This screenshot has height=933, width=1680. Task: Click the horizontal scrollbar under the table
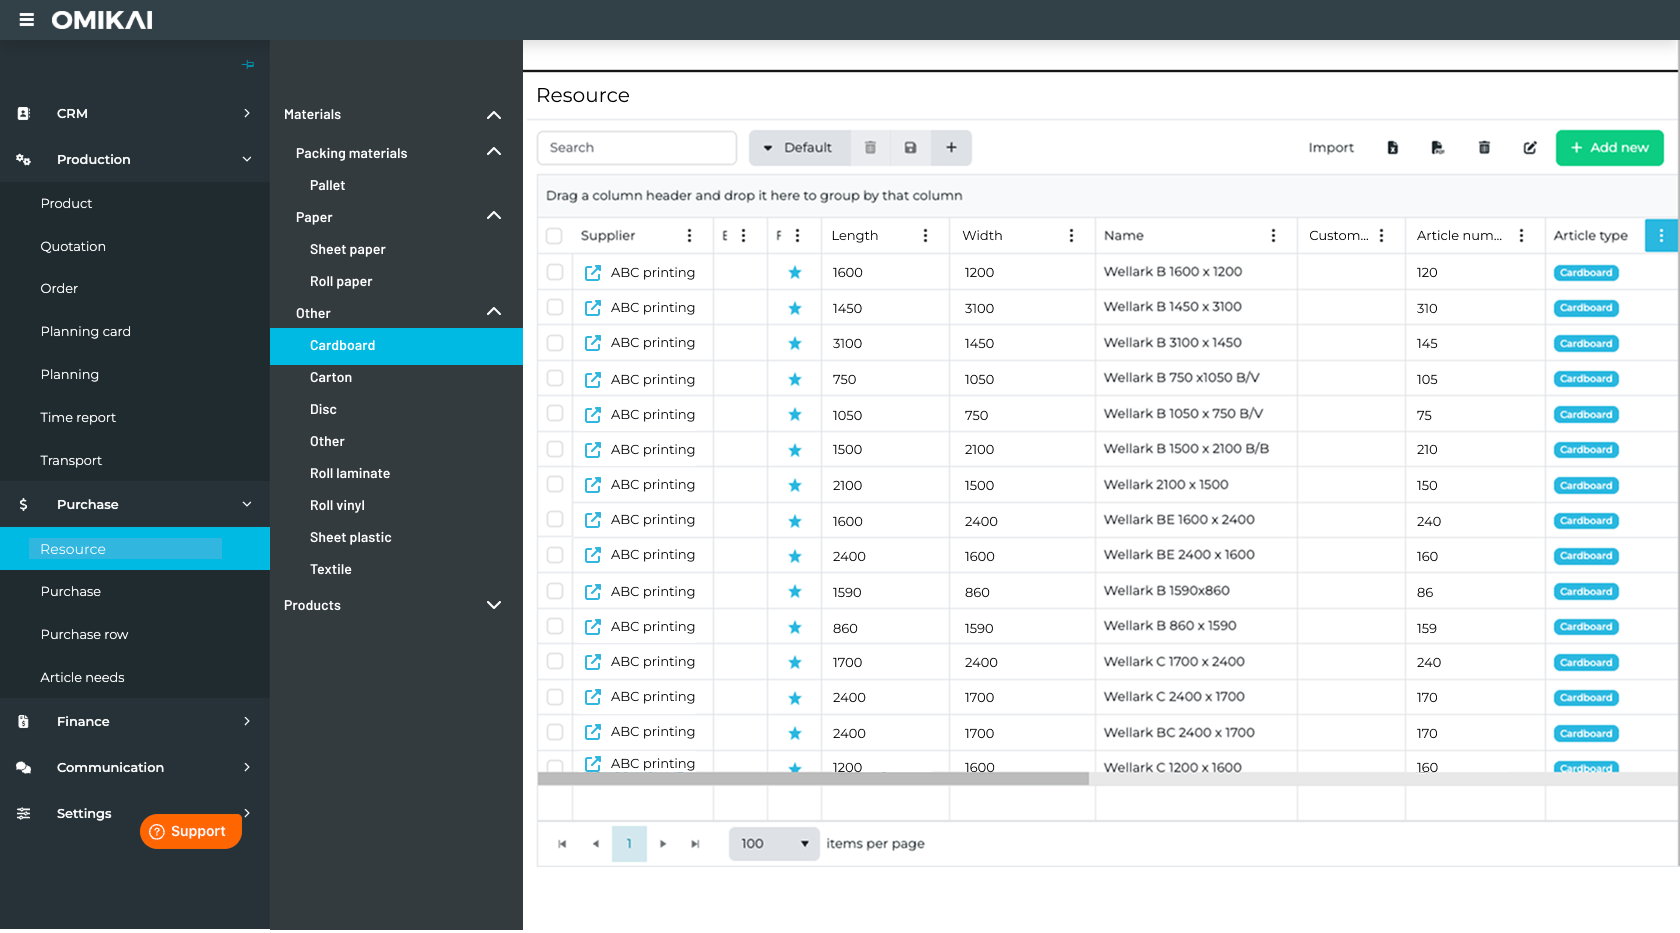812,779
